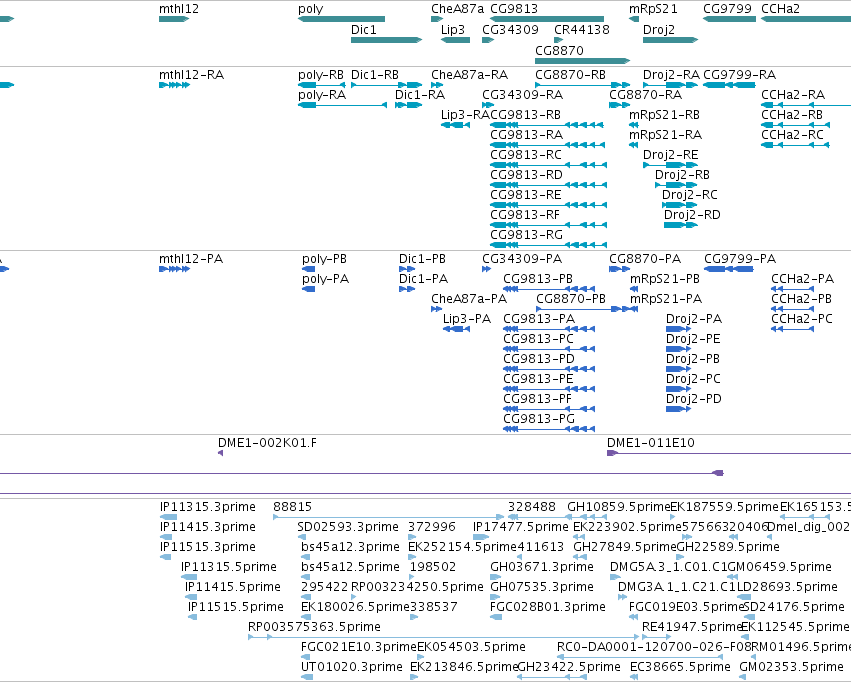The height and width of the screenshot is (682, 851).
Task: Click the CheA87a gene label
Action: pyautogui.click(x=457, y=9)
